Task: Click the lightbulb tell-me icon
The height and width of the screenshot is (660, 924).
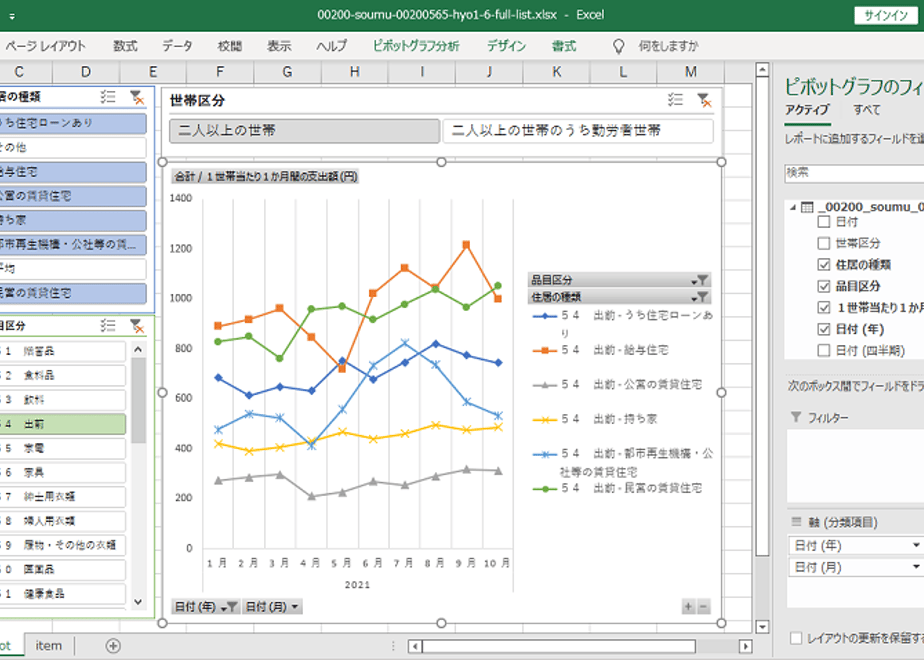Action: [x=618, y=46]
